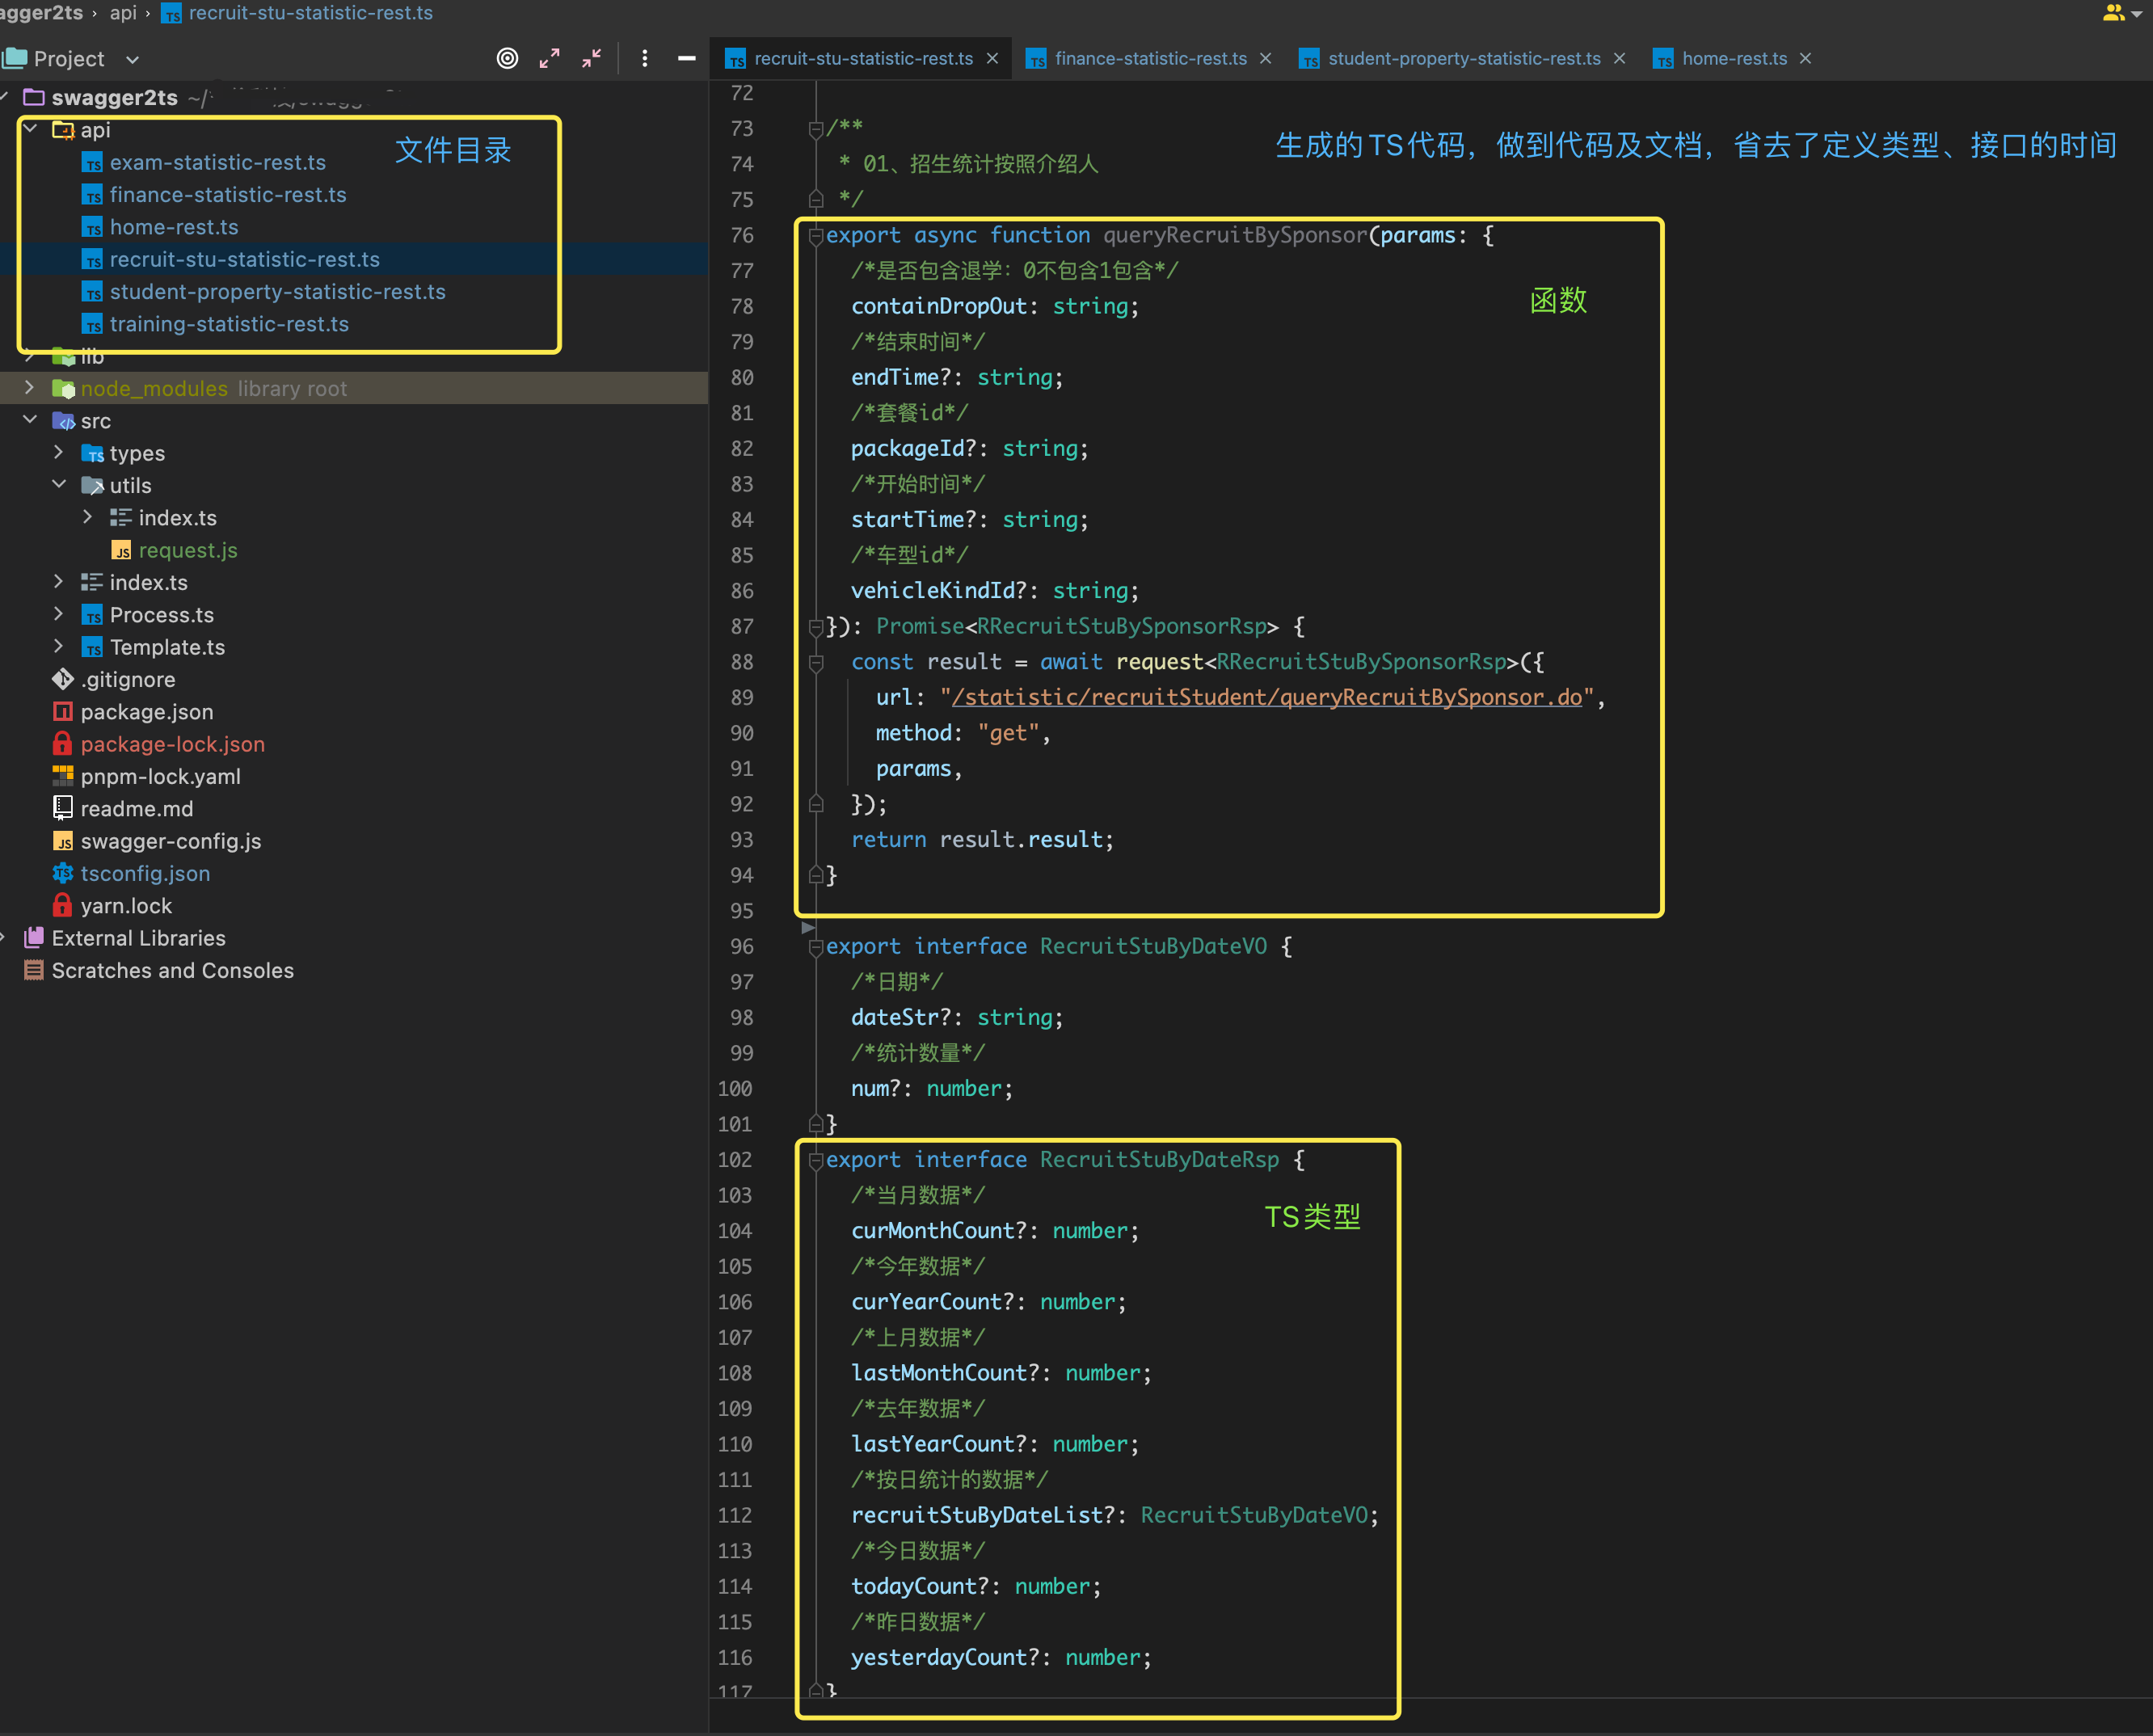This screenshot has width=2153, height=1736.
Task: Click the Collapse All icon in Project panel
Action: (x=592, y=58)
